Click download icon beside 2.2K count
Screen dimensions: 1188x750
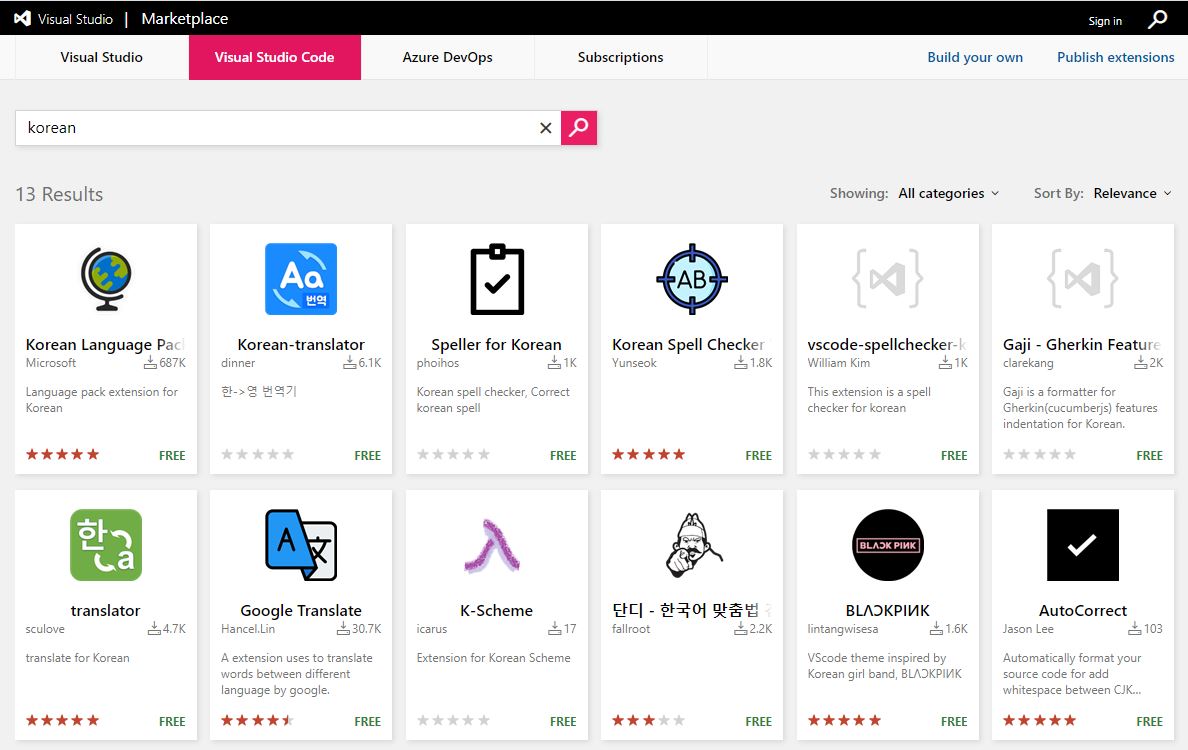click(x=740, y=629)
